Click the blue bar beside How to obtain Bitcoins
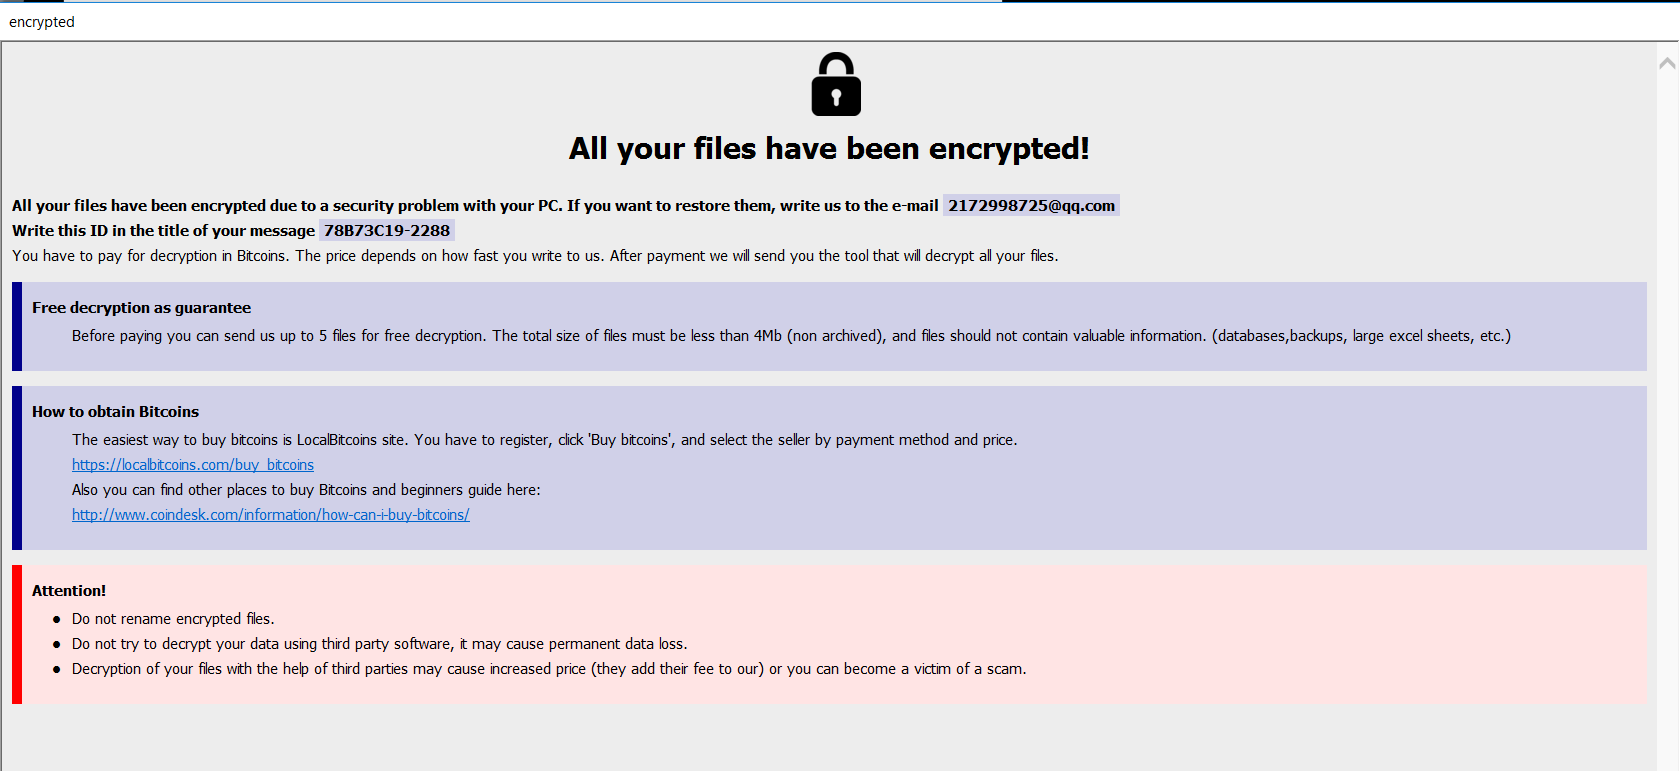This screenshot has height=771, width=1680. (17, 468)
